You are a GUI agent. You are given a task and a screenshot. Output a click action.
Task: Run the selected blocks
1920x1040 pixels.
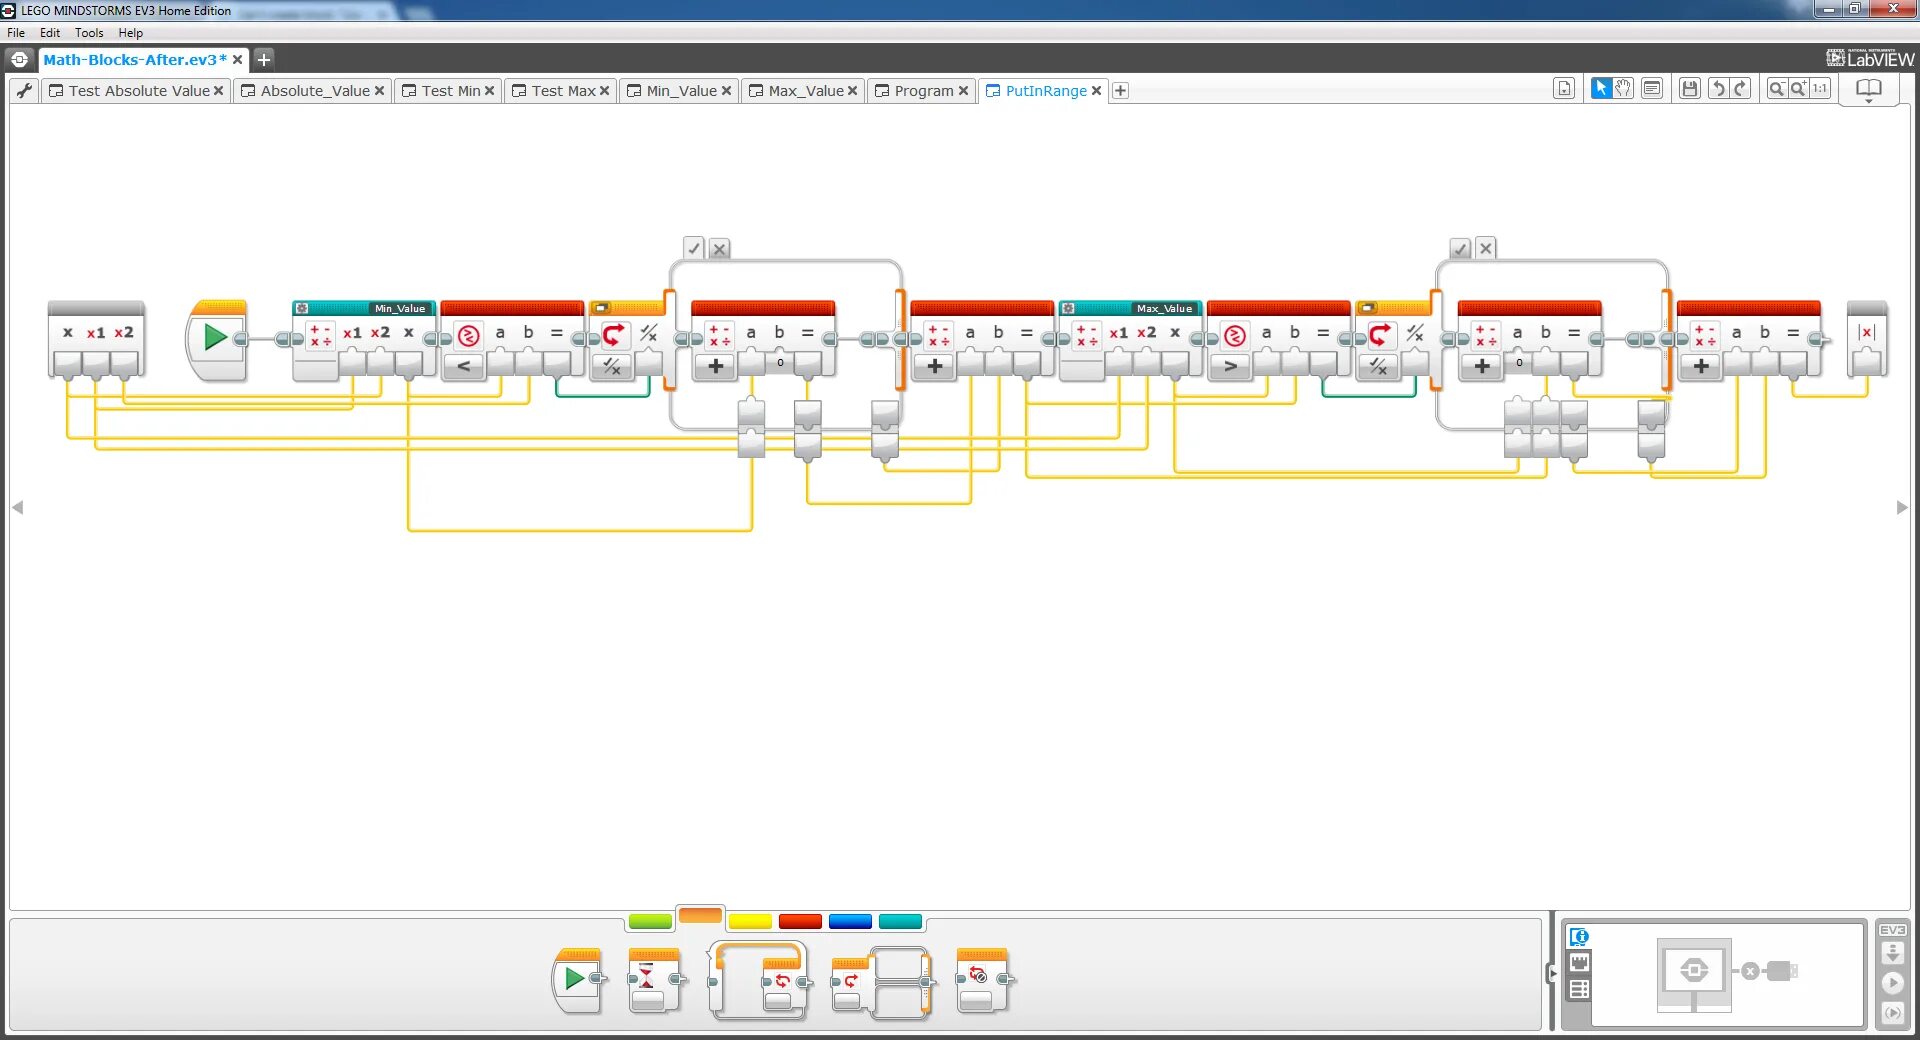coord(1892,1012)
